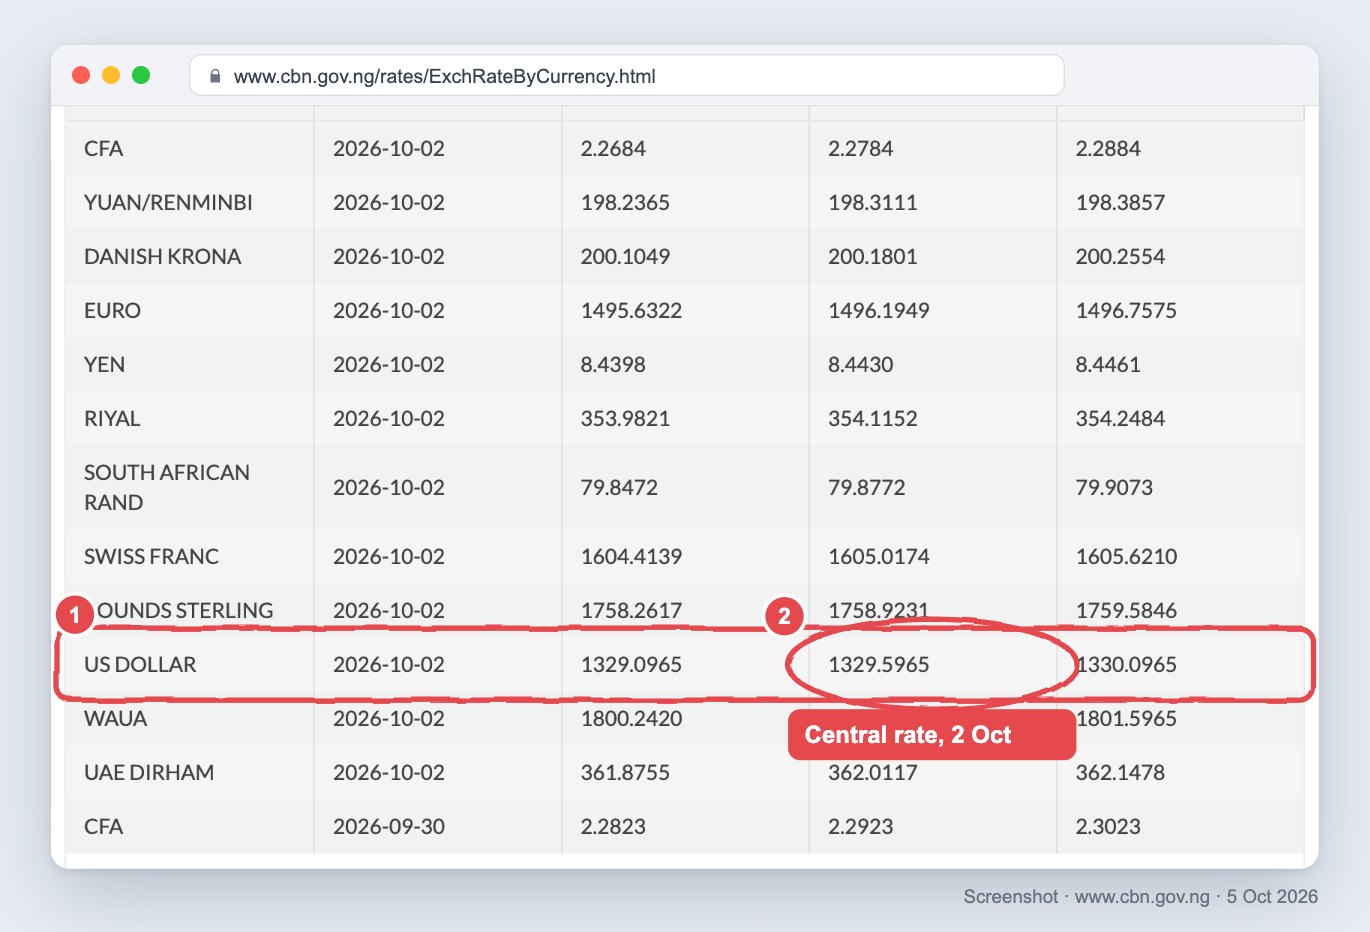Select the WAUA value 1800.2420

pyautogui.click(x=632, y=719)
